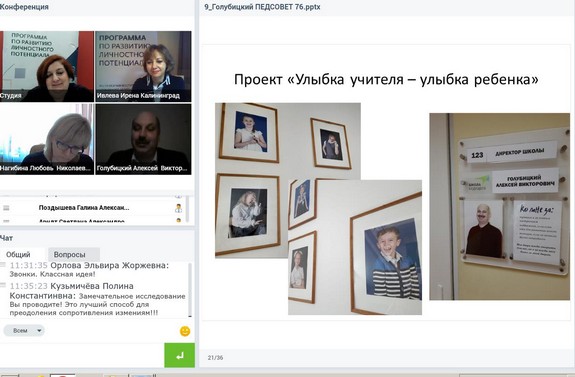The width and height of the screenshot is (575, 377).
Task: Click the handle icon left of Поздышева Галина
Action: tap(6, 208)
